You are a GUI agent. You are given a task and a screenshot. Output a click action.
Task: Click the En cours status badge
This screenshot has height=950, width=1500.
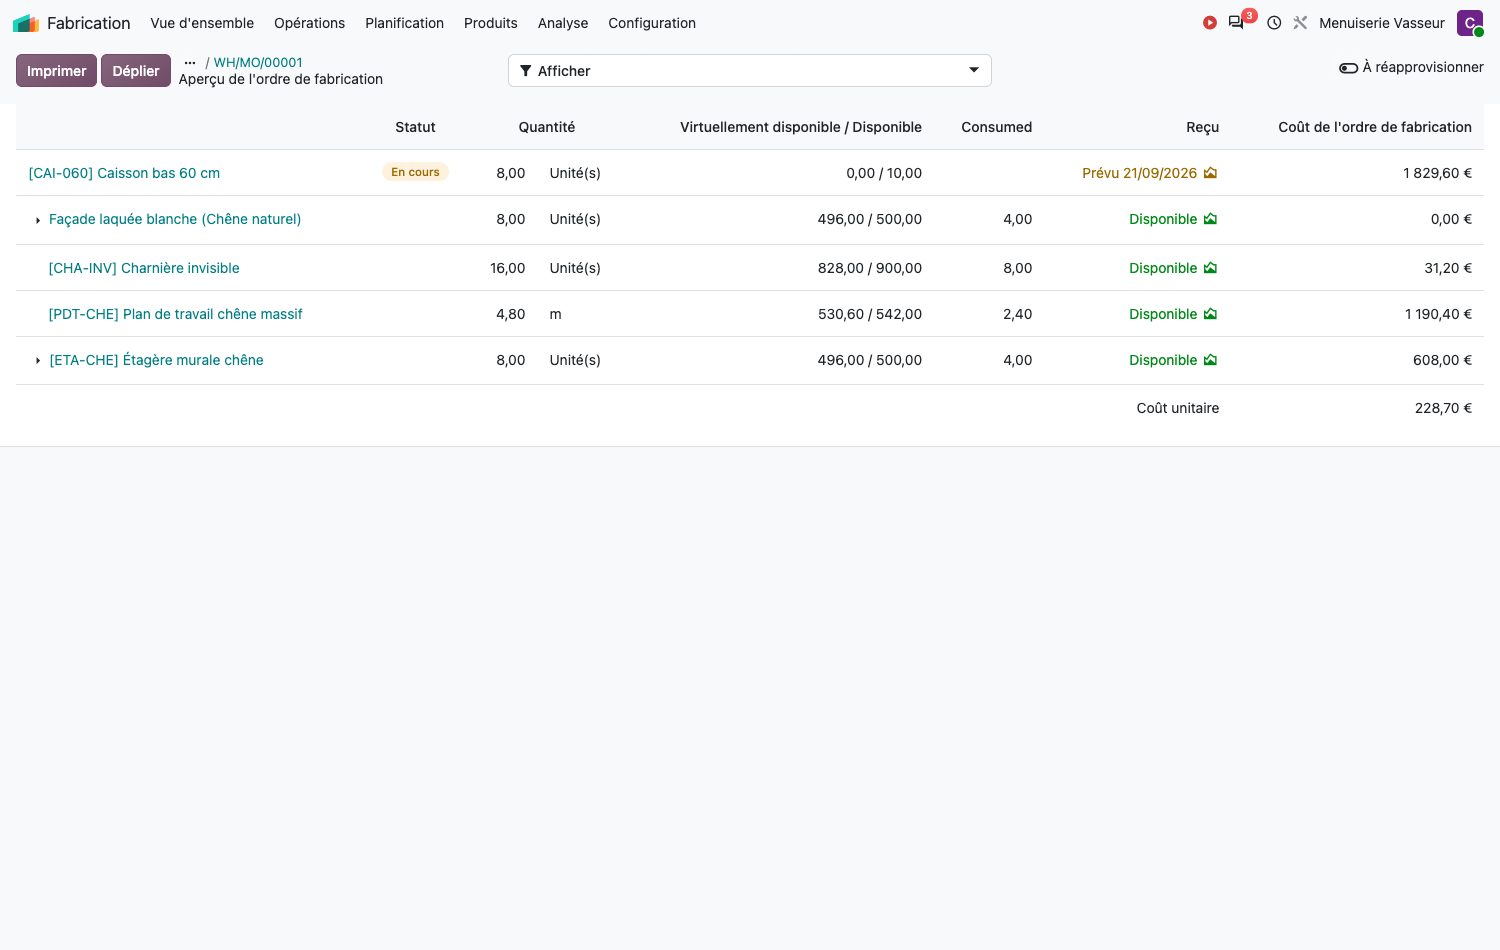pos(415,172)
